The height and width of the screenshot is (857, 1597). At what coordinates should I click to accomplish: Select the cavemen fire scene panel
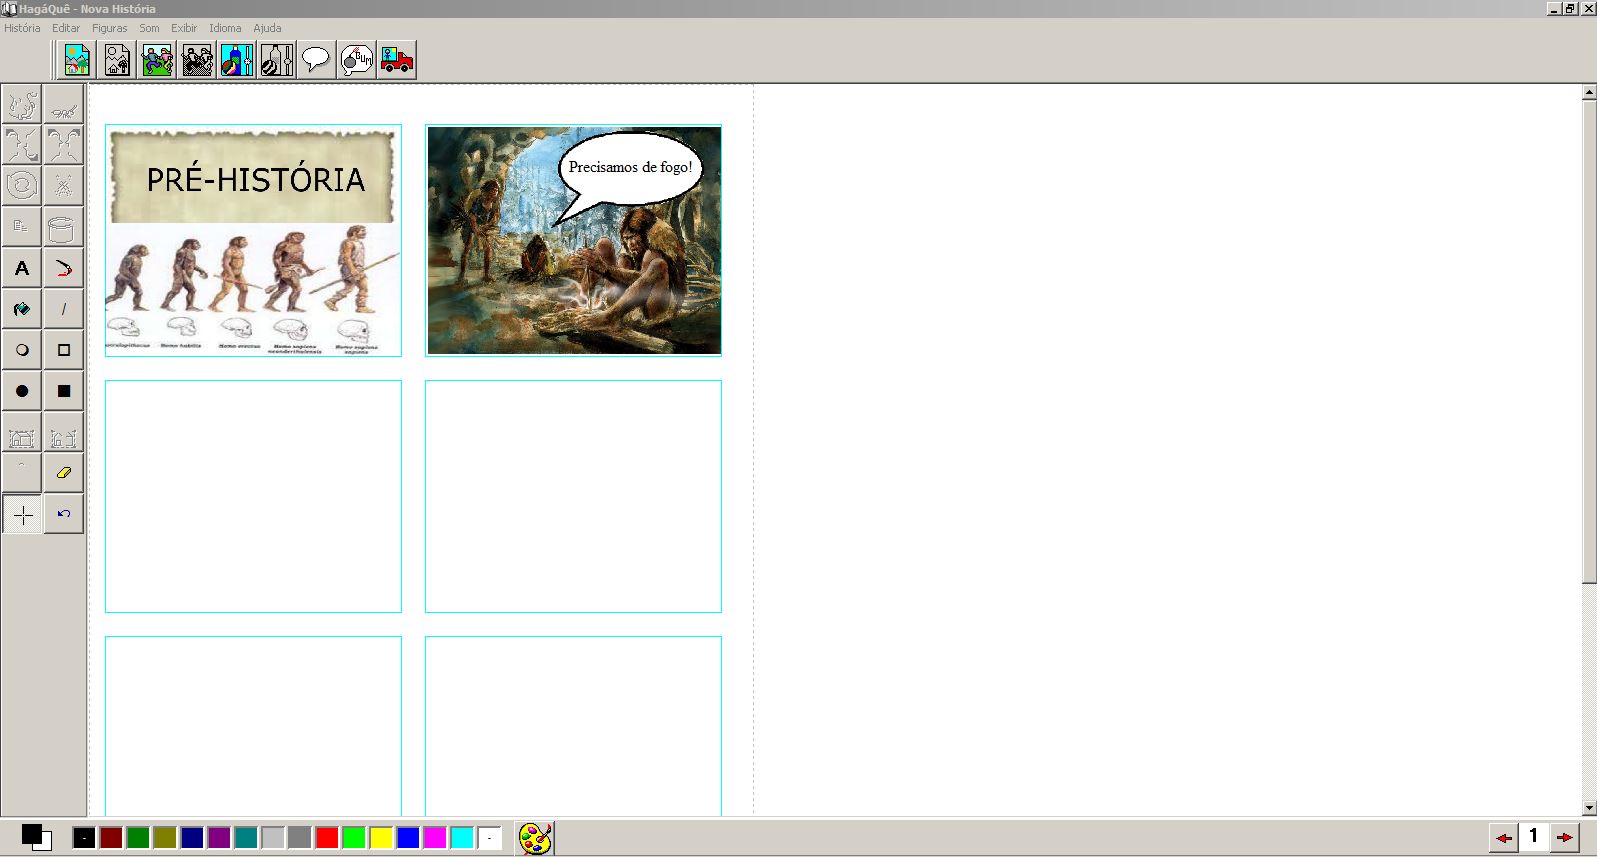coord(573,241)
